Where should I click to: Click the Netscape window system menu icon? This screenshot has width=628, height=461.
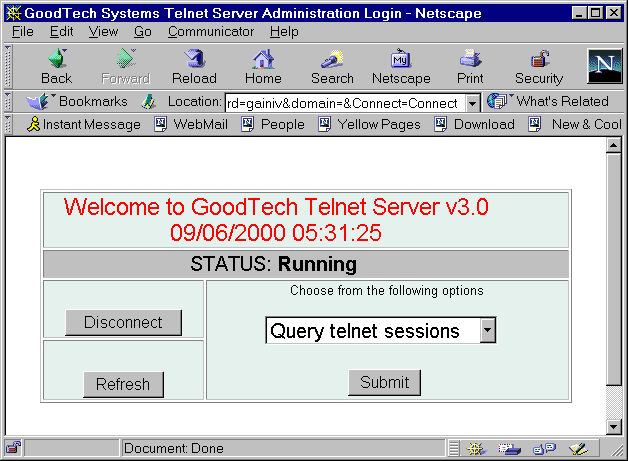click(14, 13)
